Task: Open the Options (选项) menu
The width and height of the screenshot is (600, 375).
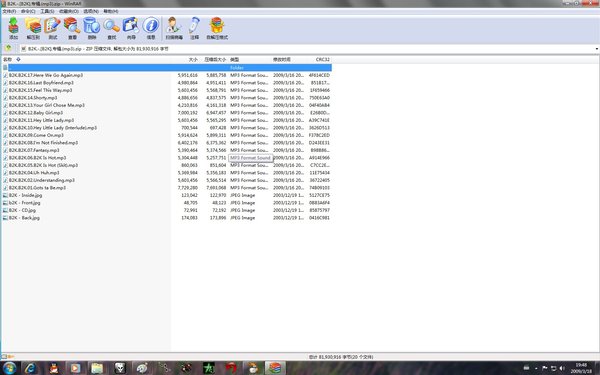Action: point(91,11)
